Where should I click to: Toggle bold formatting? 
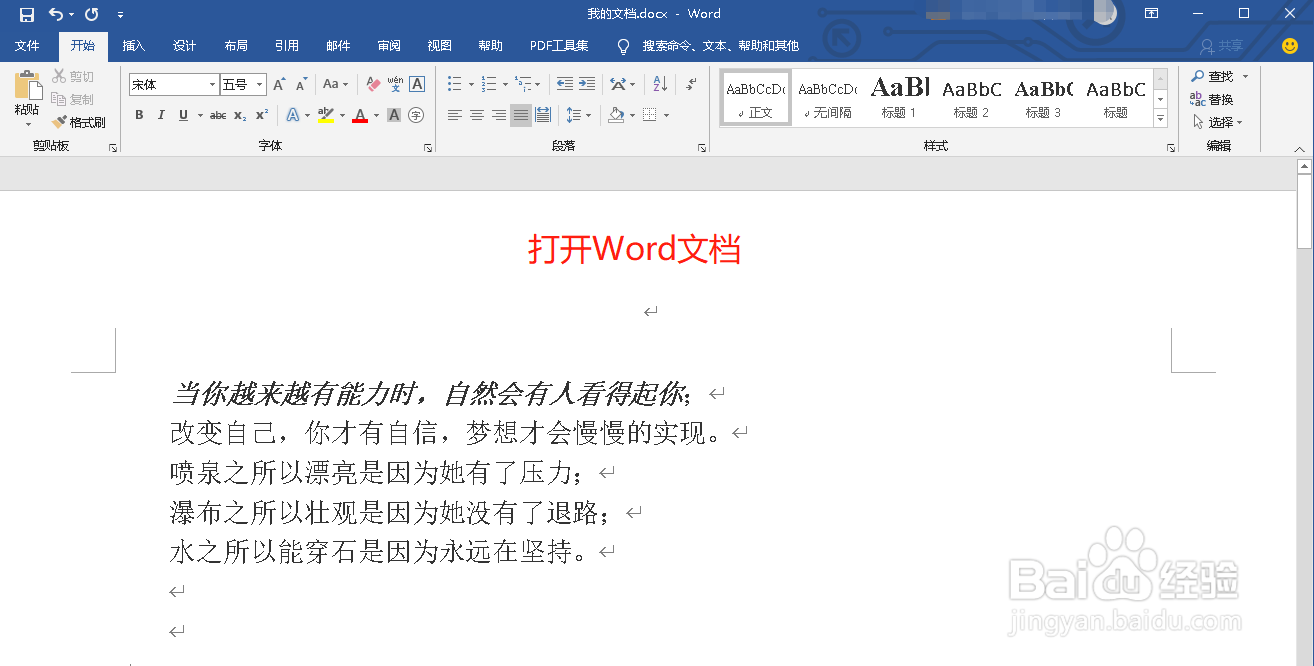tap(139, 115)
